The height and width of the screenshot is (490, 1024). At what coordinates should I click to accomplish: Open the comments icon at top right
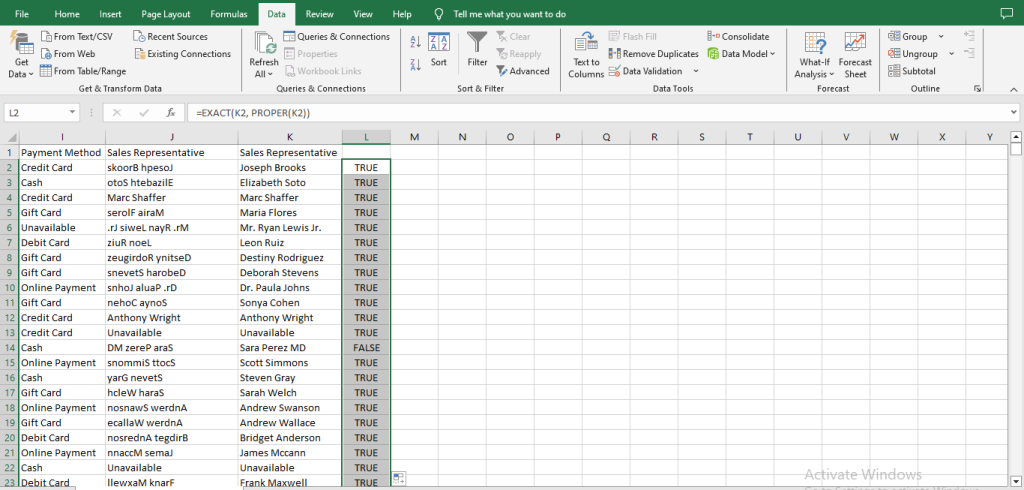pos(1006,13)
